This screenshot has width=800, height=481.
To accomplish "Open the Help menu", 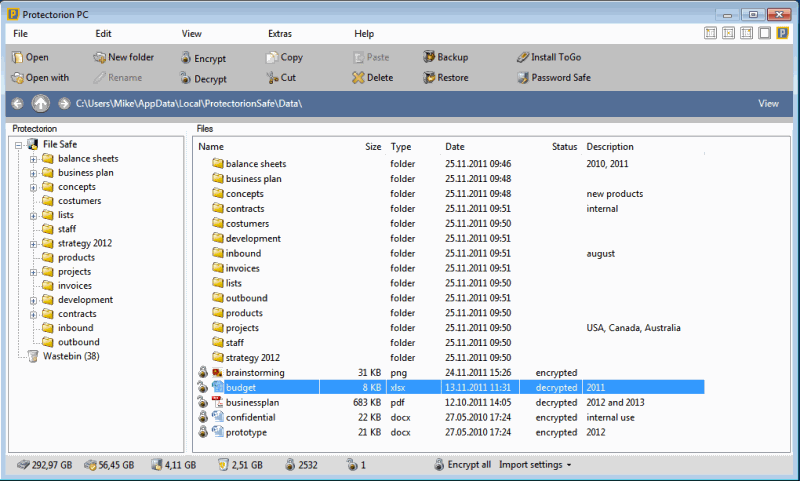I will tap(364, 34).
